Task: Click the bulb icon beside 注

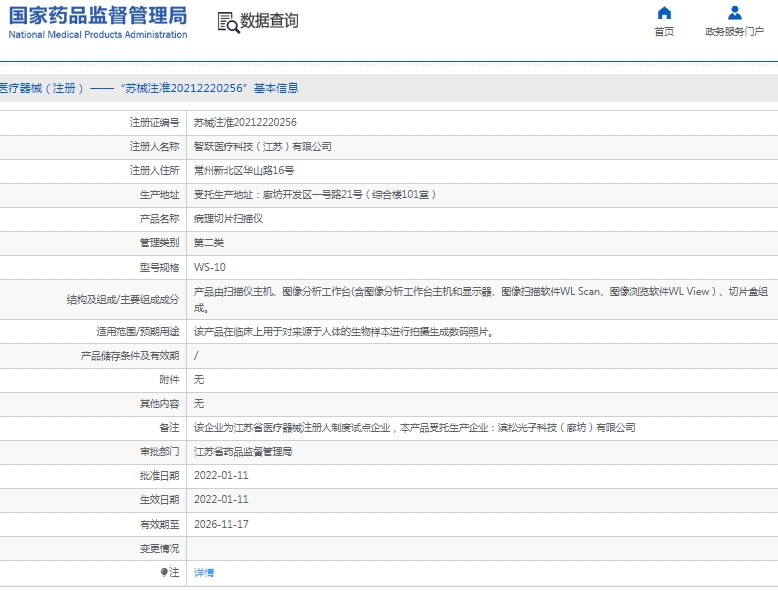Action: point(164,572)
